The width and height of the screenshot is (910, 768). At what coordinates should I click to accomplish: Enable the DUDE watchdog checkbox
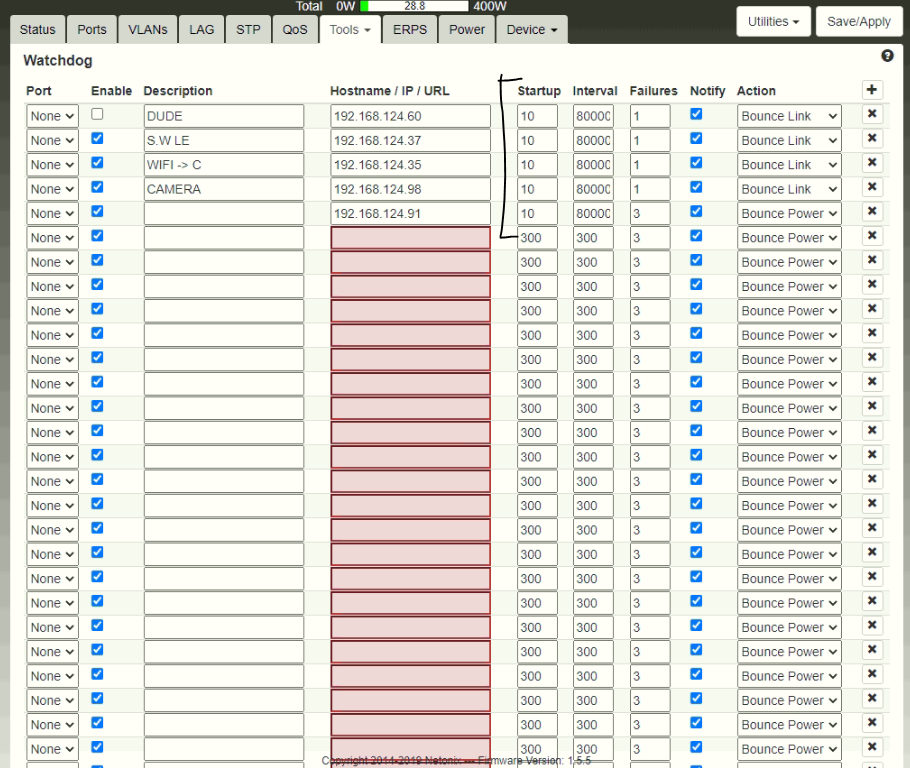tap(97, 114)
